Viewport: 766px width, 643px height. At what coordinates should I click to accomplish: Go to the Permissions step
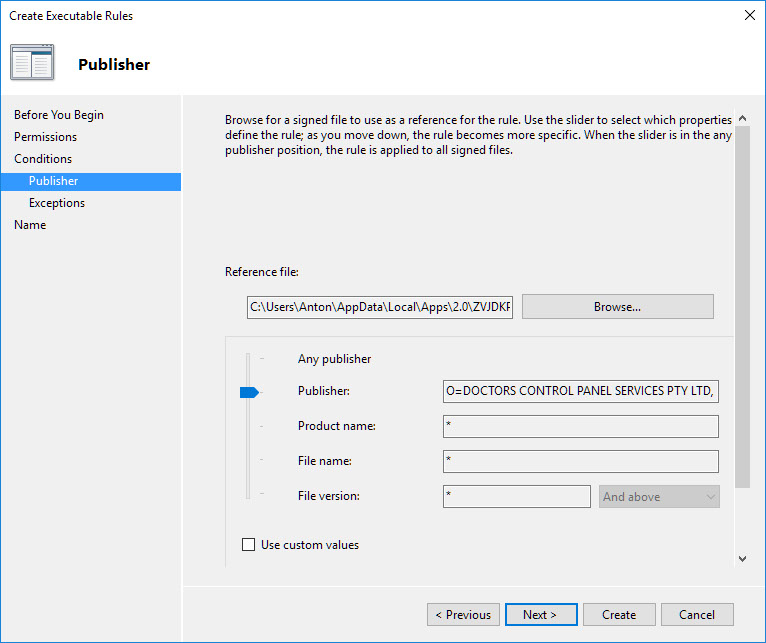tap(45, 137)
